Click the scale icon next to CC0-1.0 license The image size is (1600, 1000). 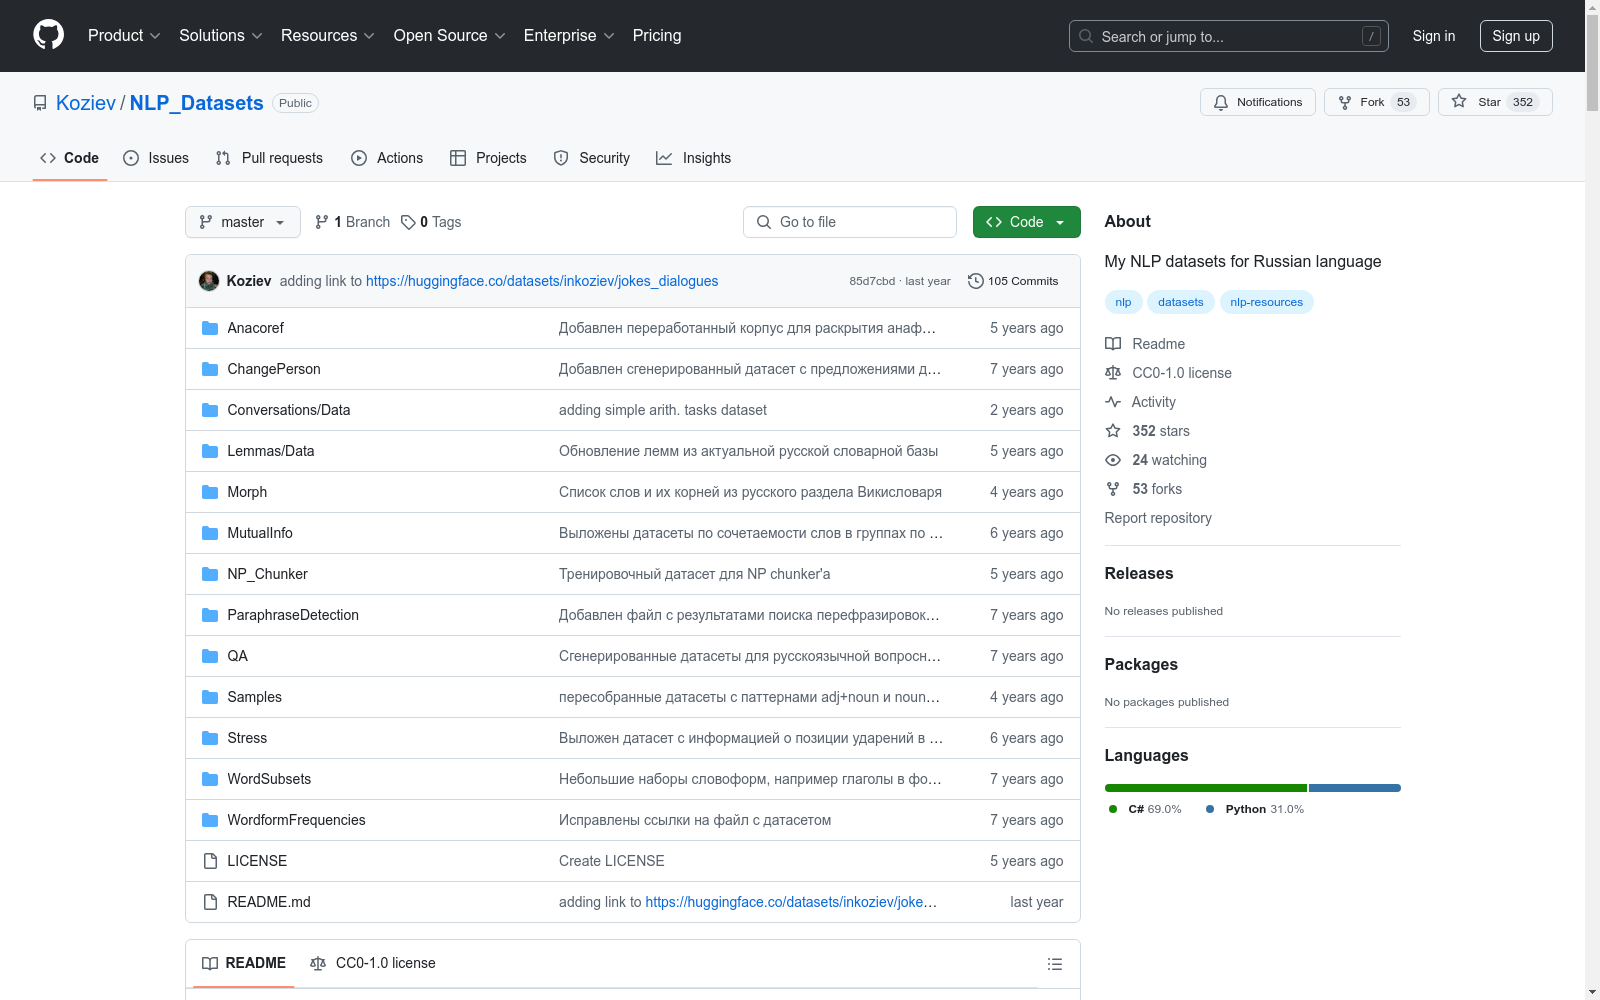[x=1113, y=373]
